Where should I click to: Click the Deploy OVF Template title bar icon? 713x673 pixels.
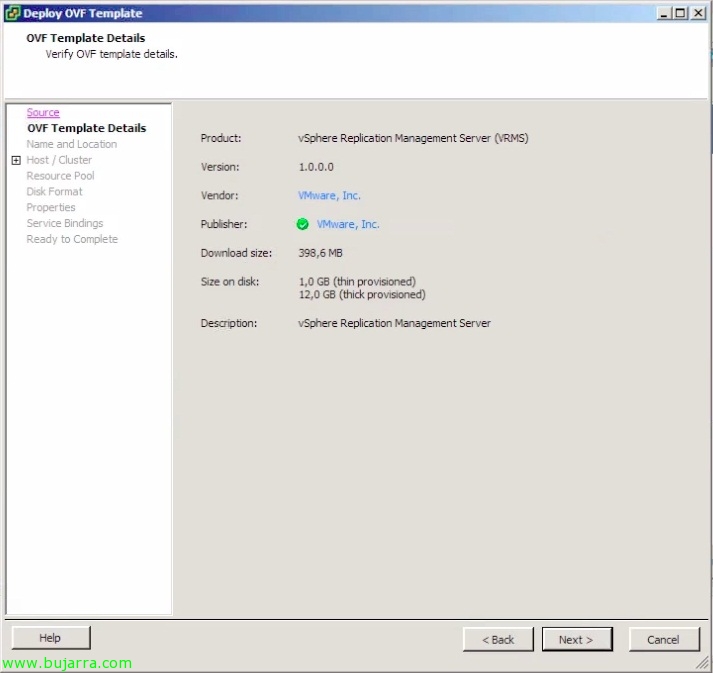[x=12, y=13]
